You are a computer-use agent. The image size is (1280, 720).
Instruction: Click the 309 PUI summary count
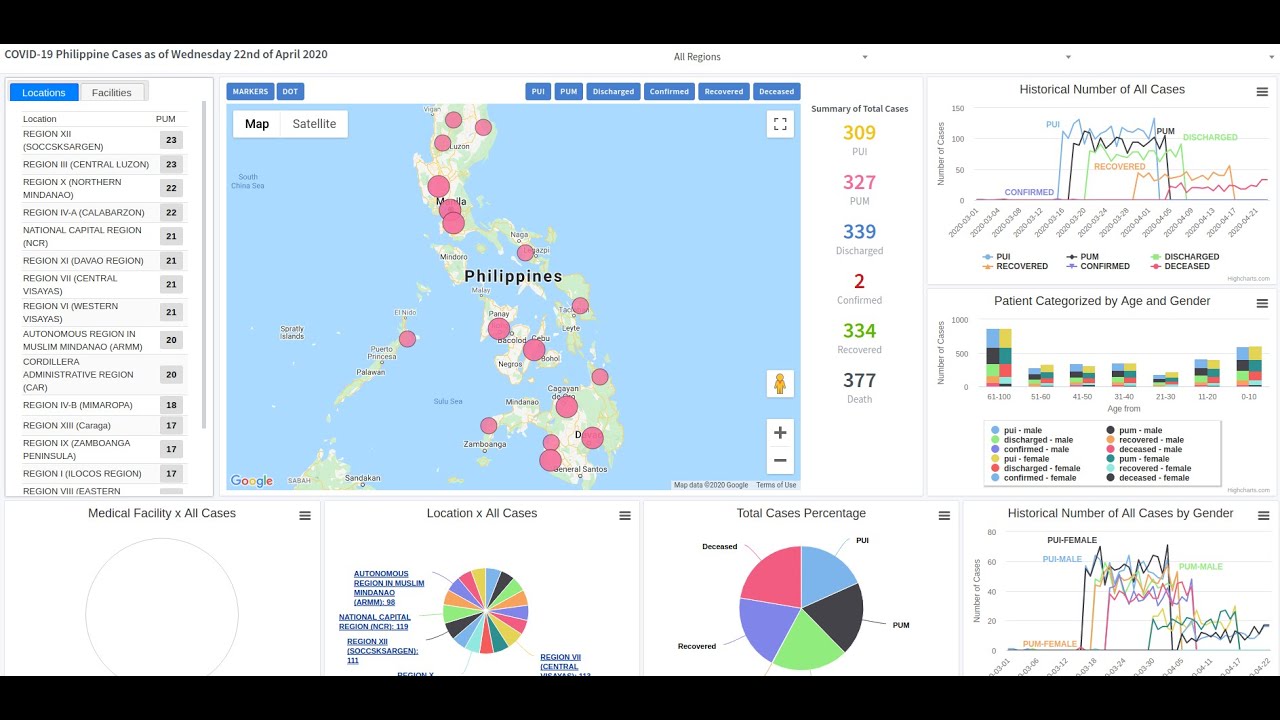pyautogui.click(x=859, y=133)
